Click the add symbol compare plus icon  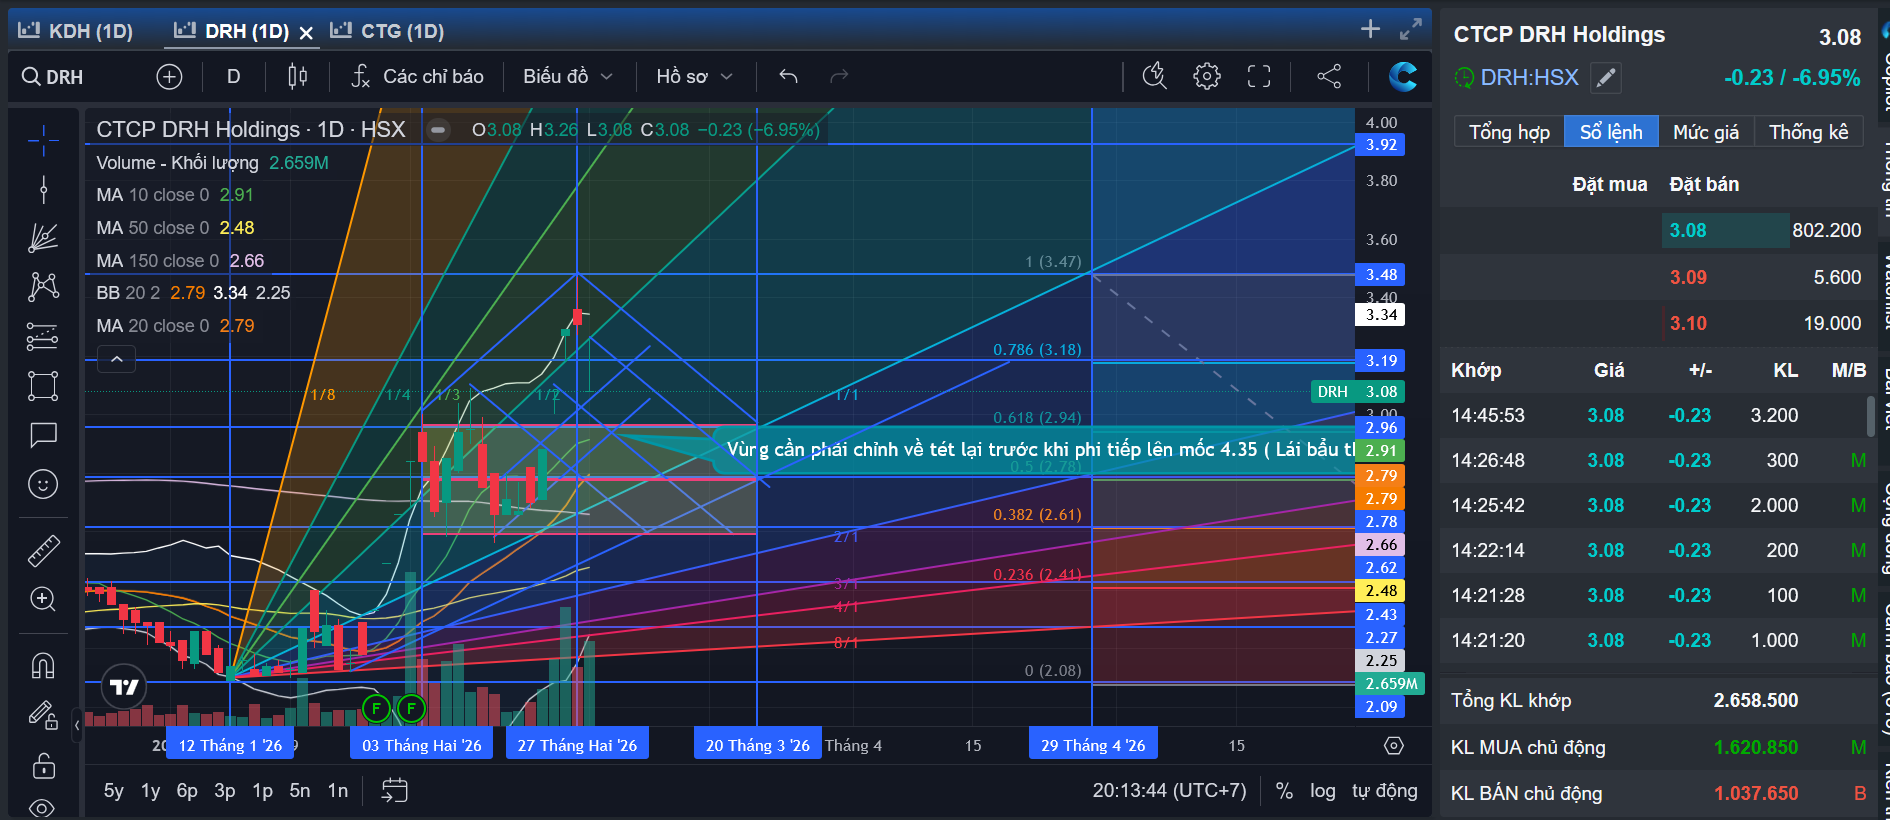pos(169,77)
